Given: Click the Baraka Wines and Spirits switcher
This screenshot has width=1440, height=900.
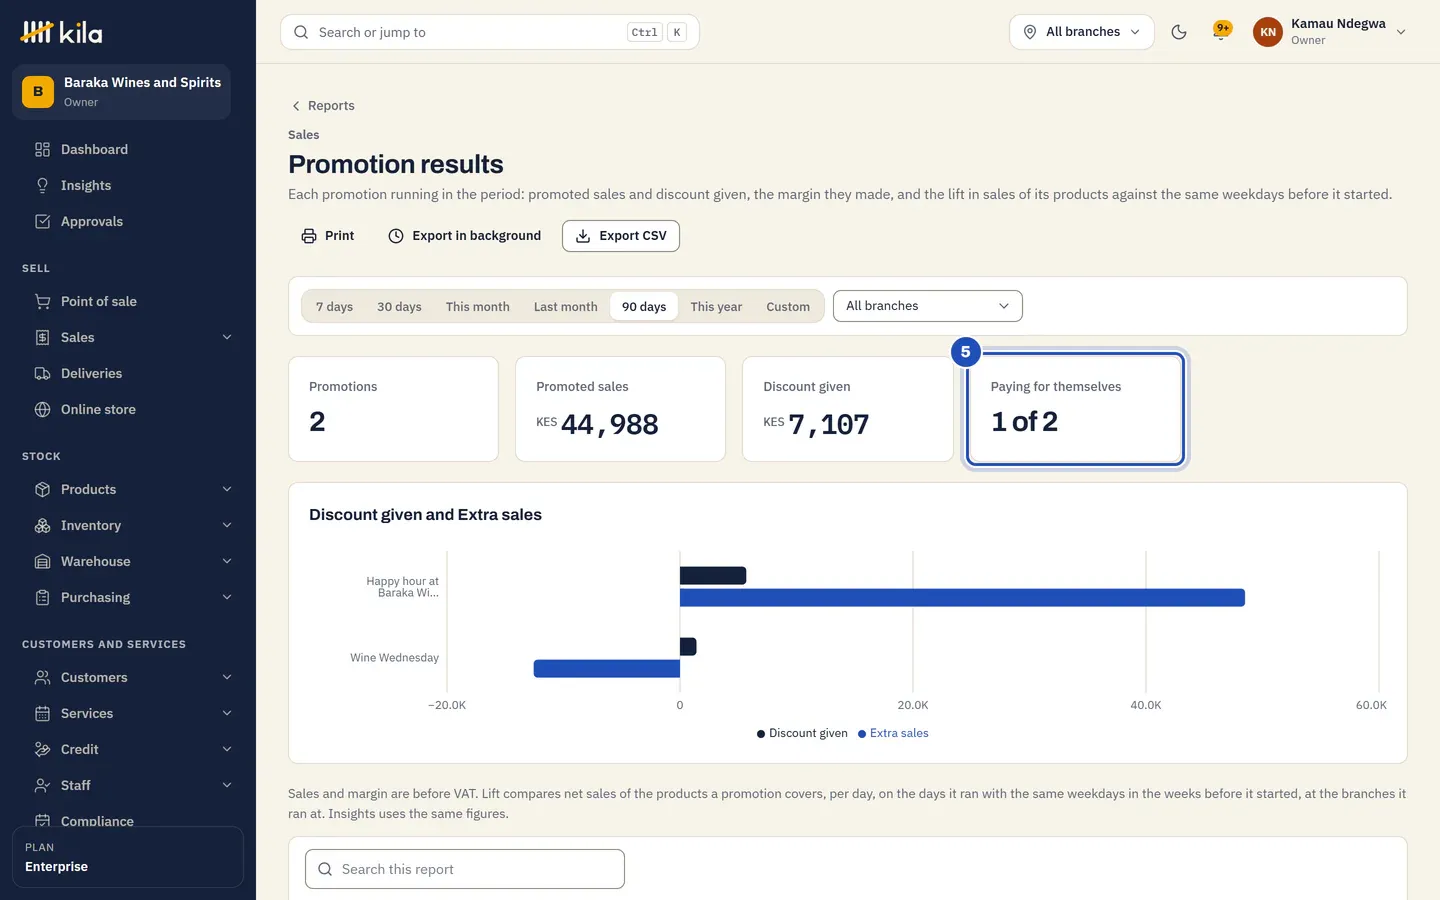Looking at the screenshot, I should [x=122, y=92].
